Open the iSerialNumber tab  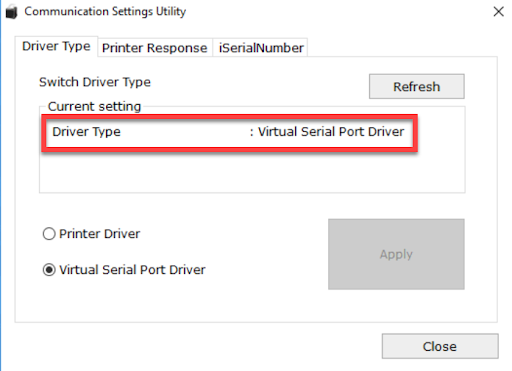[x=261, y=48]
